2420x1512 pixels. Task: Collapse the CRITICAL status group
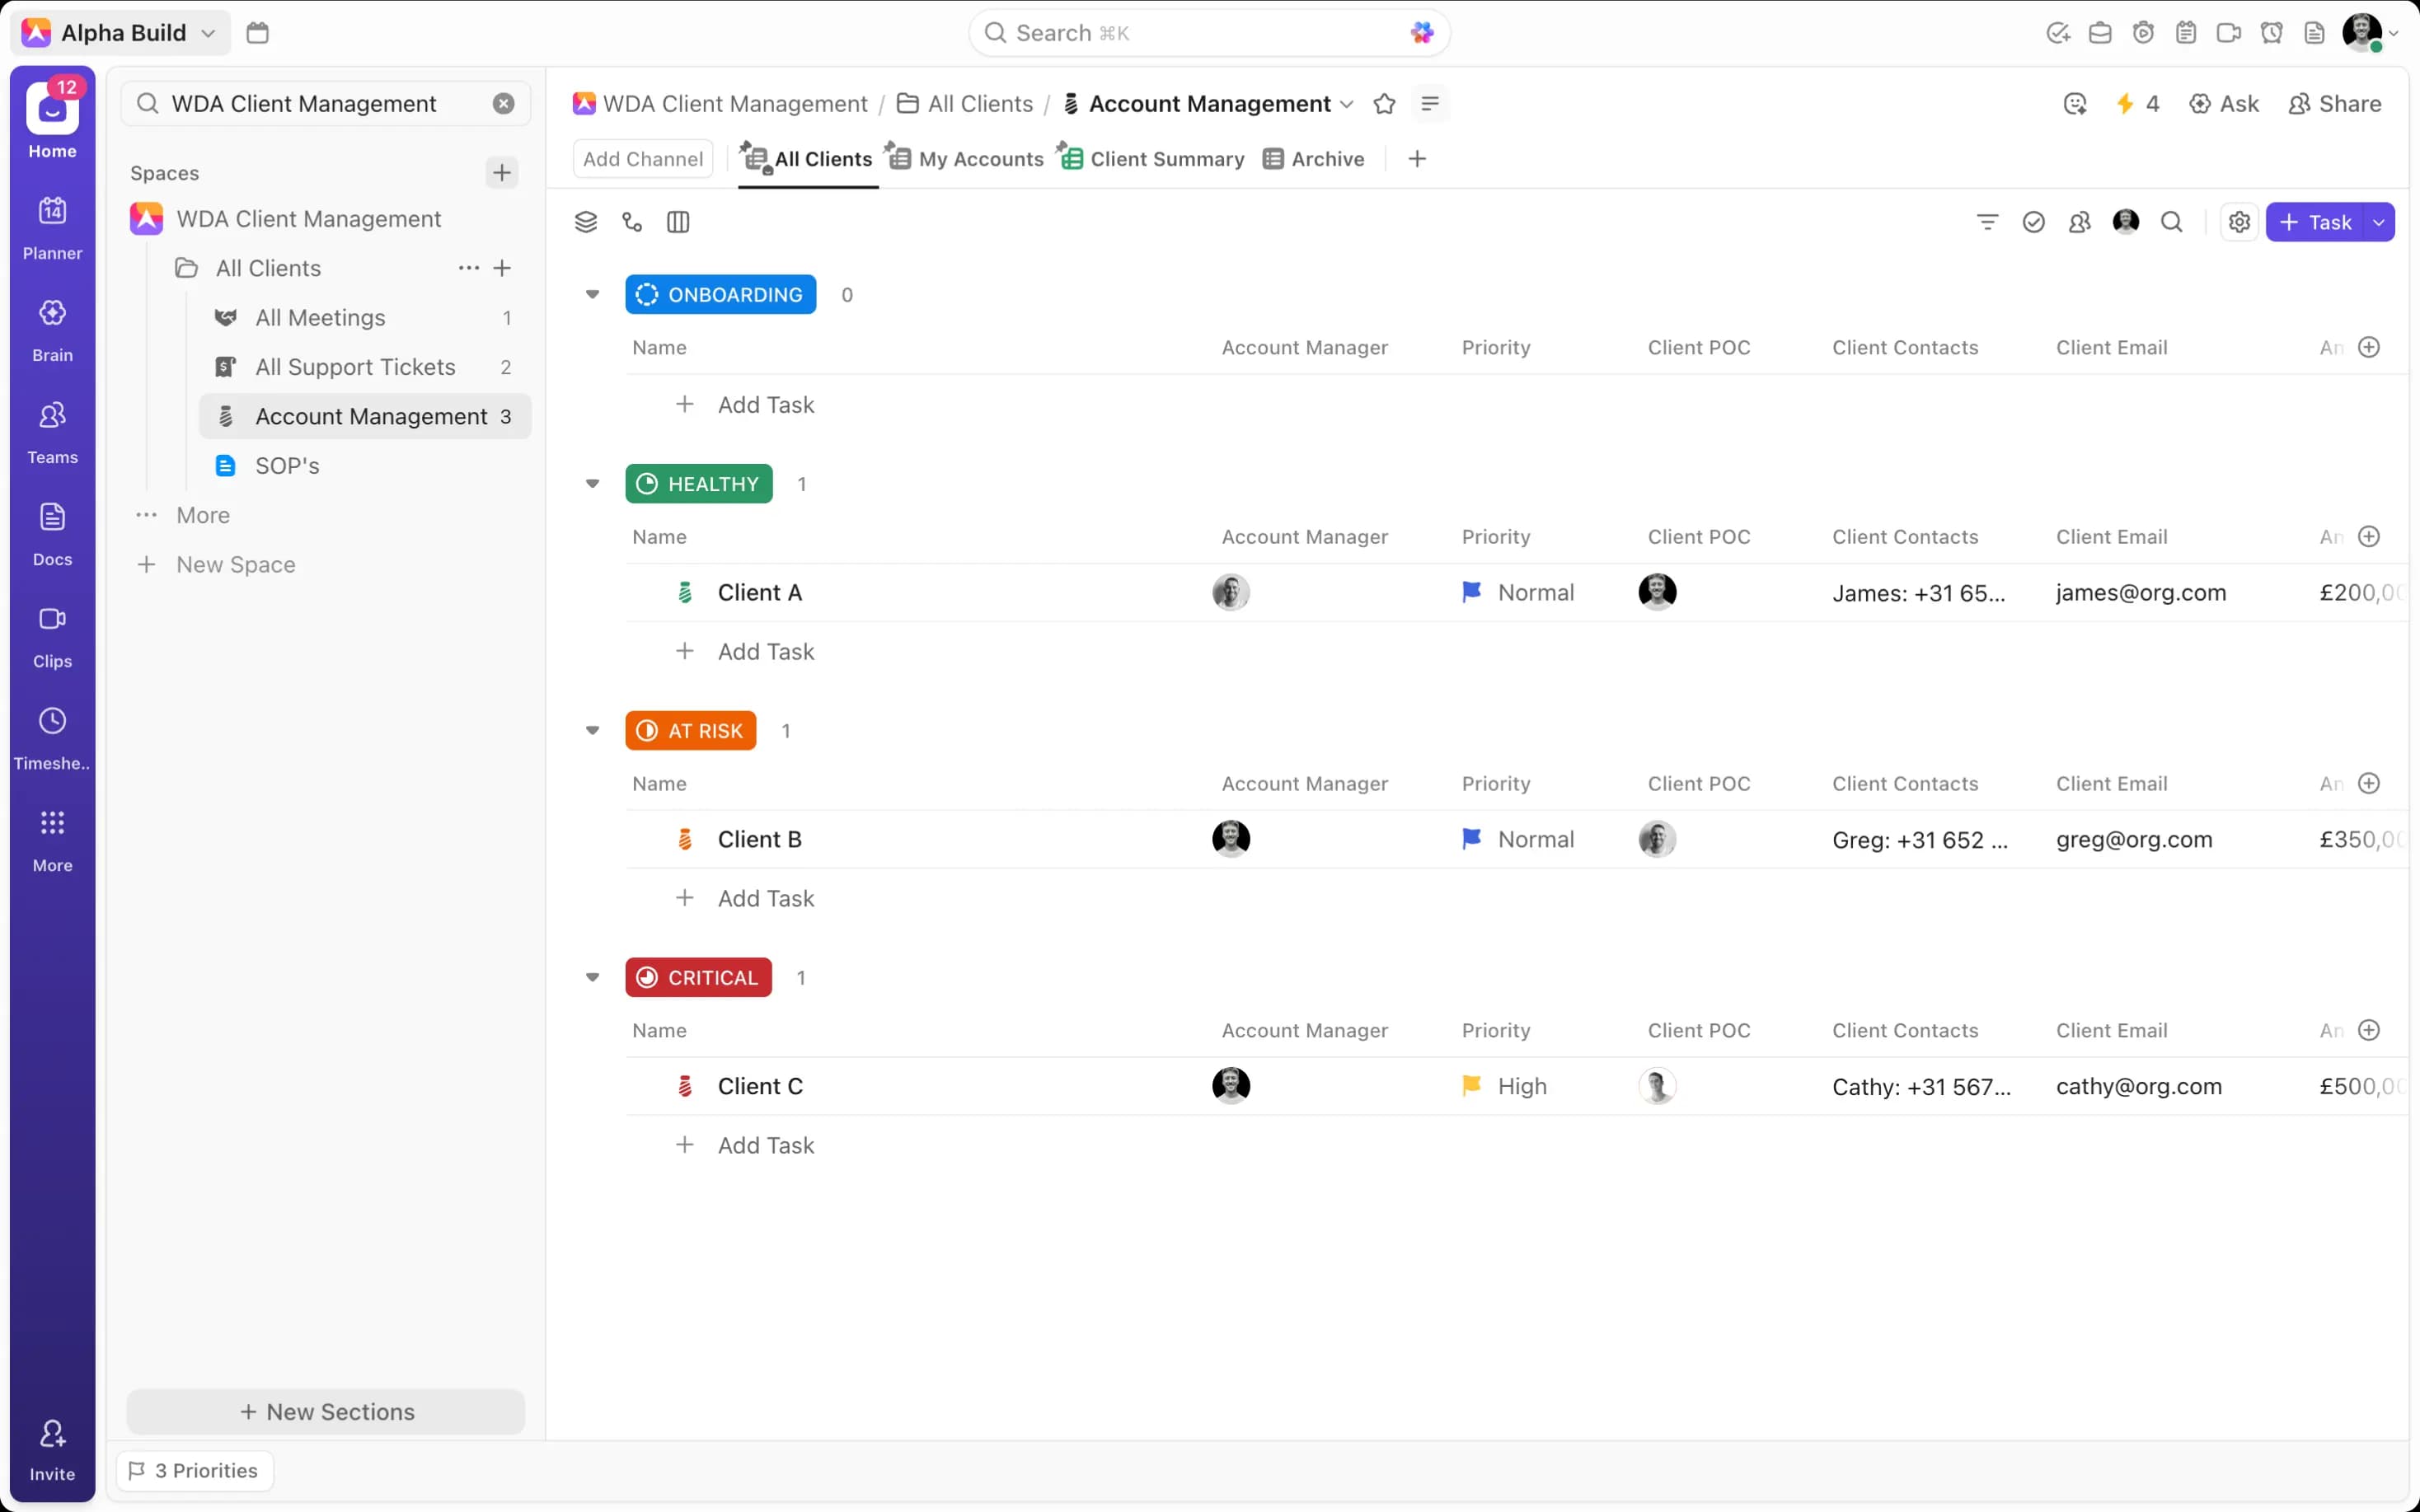pyautogui.click(x=592, y=977)
